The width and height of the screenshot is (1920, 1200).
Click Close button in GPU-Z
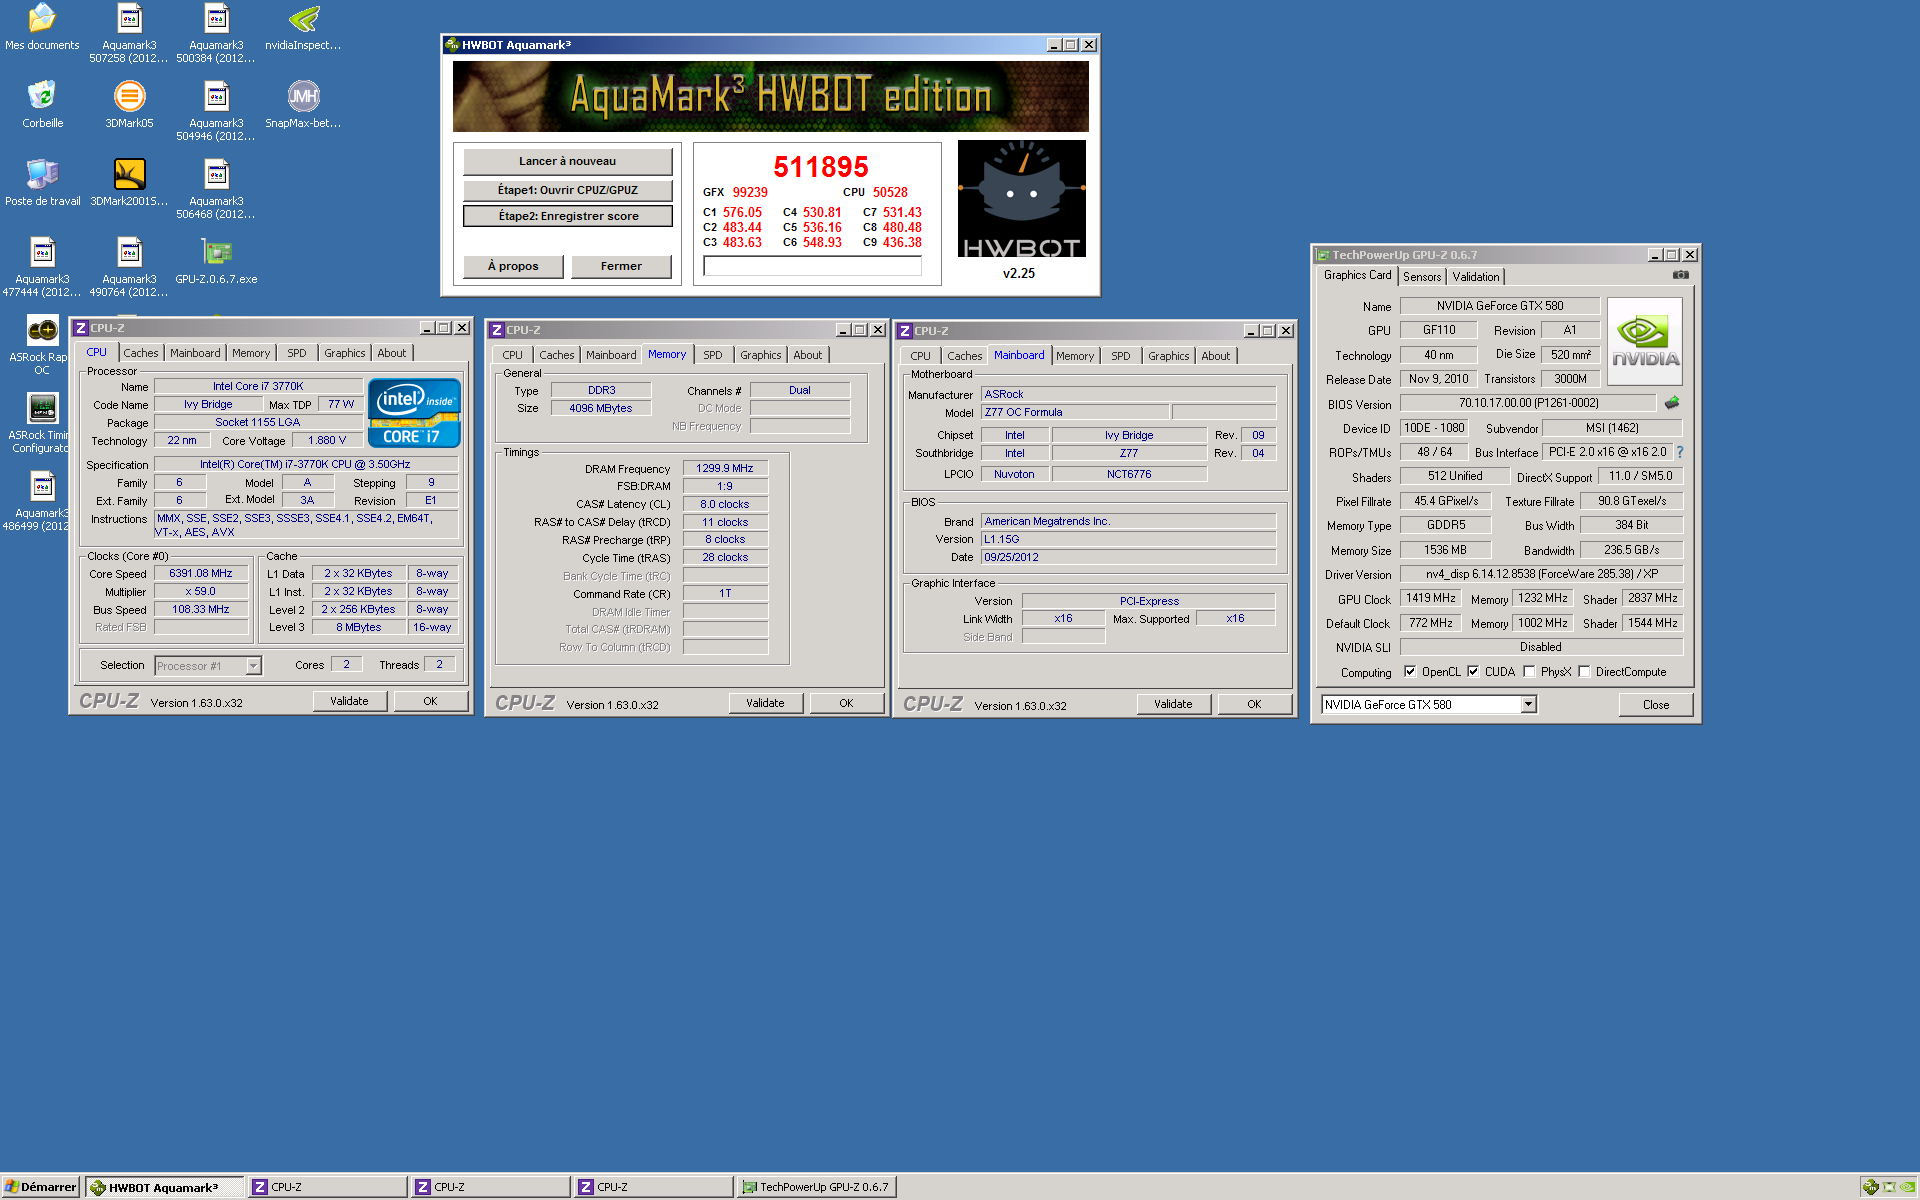point(1656,705)
